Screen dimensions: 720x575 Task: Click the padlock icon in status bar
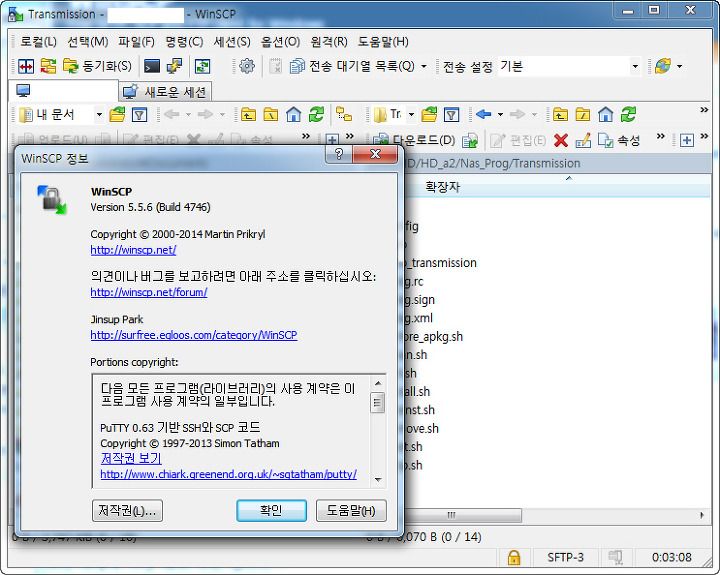point(514,557)
